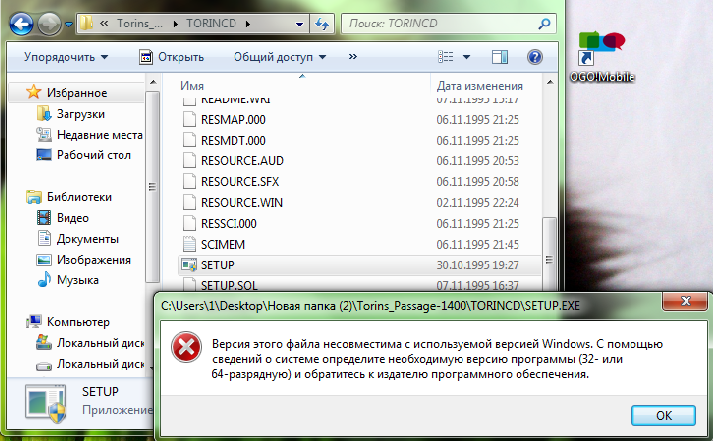Click the Видео film strip icon
Screen dimensions: 713x441
[44, 217]
